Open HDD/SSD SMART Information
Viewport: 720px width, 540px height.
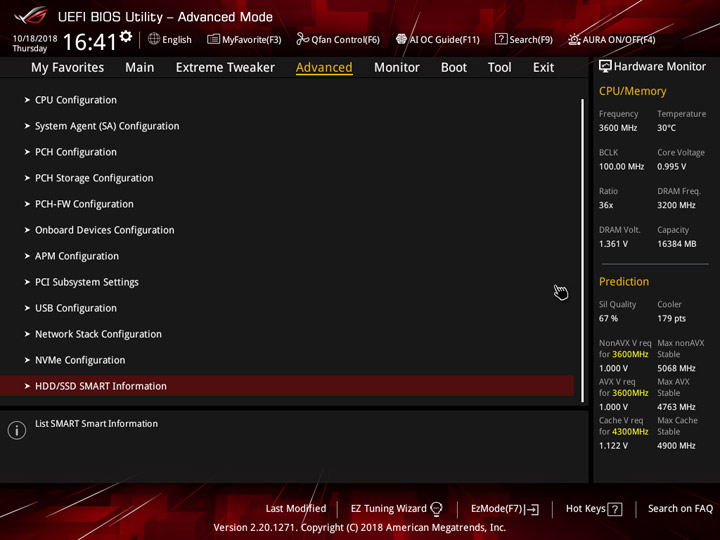[287, 386]
